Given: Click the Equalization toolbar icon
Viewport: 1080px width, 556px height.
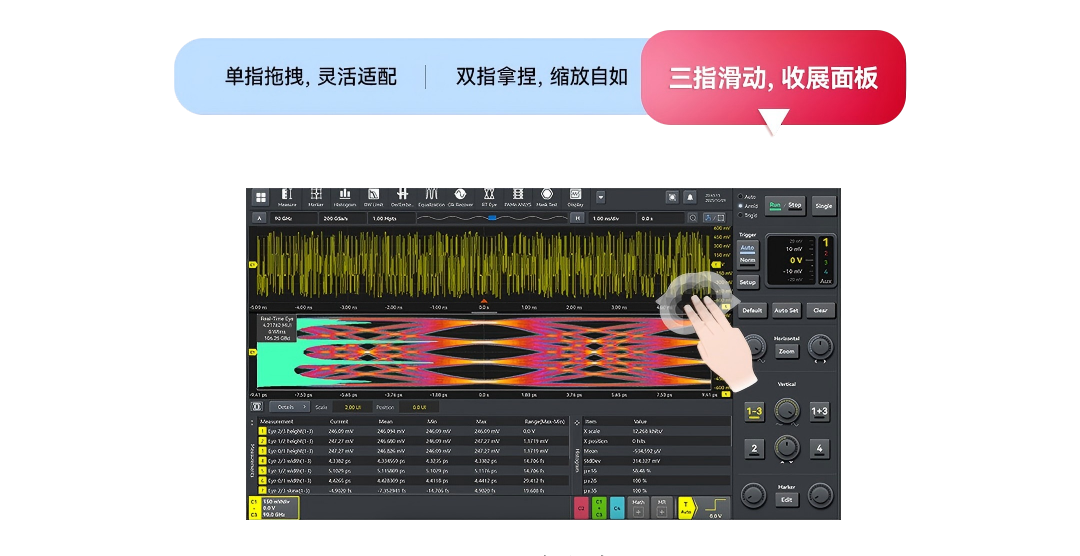Looking at the screenshot, I should [431, 197].
